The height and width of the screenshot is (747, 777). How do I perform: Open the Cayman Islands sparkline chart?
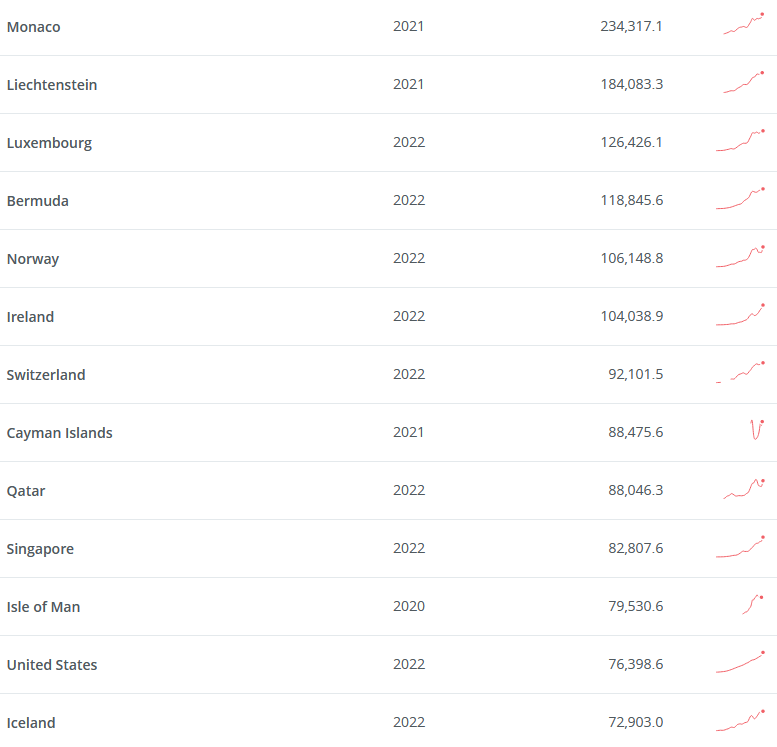[757, 430]
